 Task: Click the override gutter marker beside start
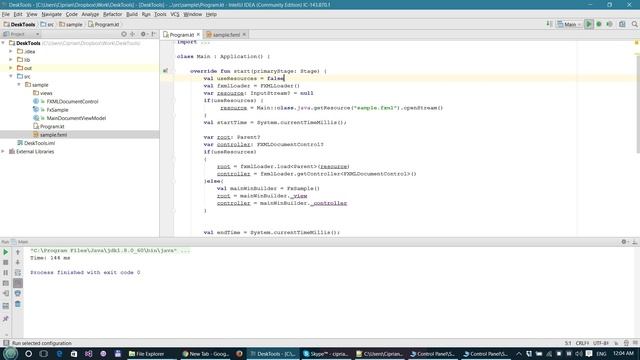point(166,71)
